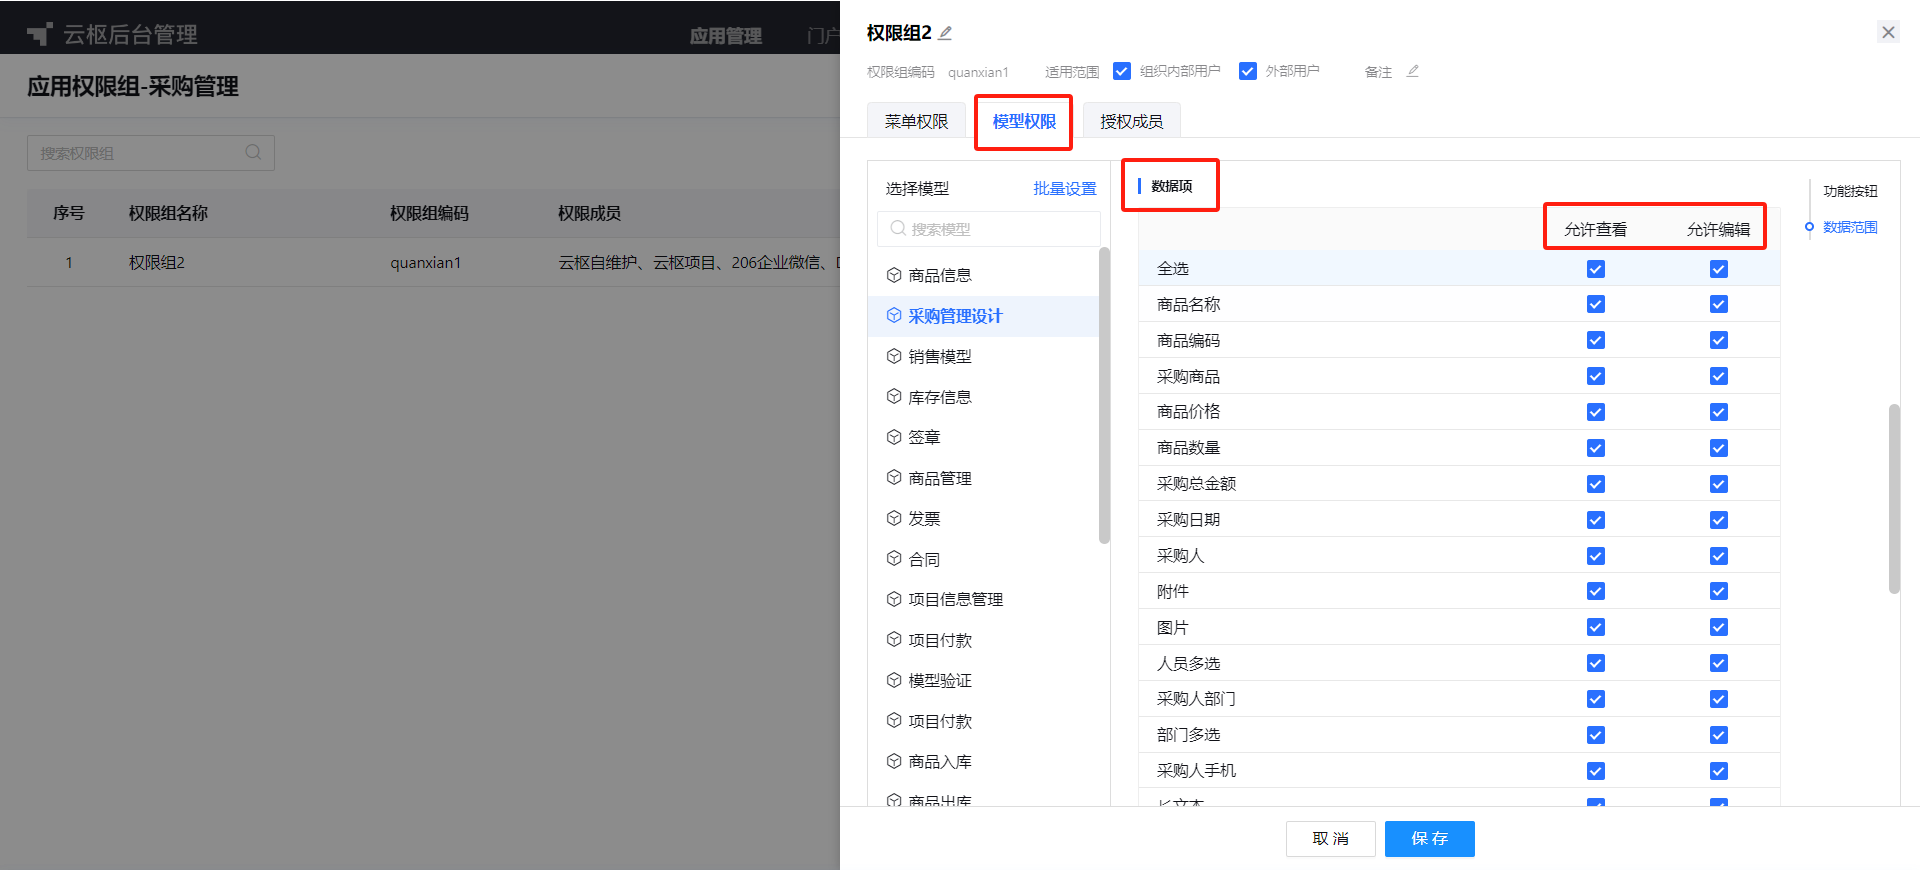
Task: Click the cube icon beside 模型验证
Action: [894, 680]
